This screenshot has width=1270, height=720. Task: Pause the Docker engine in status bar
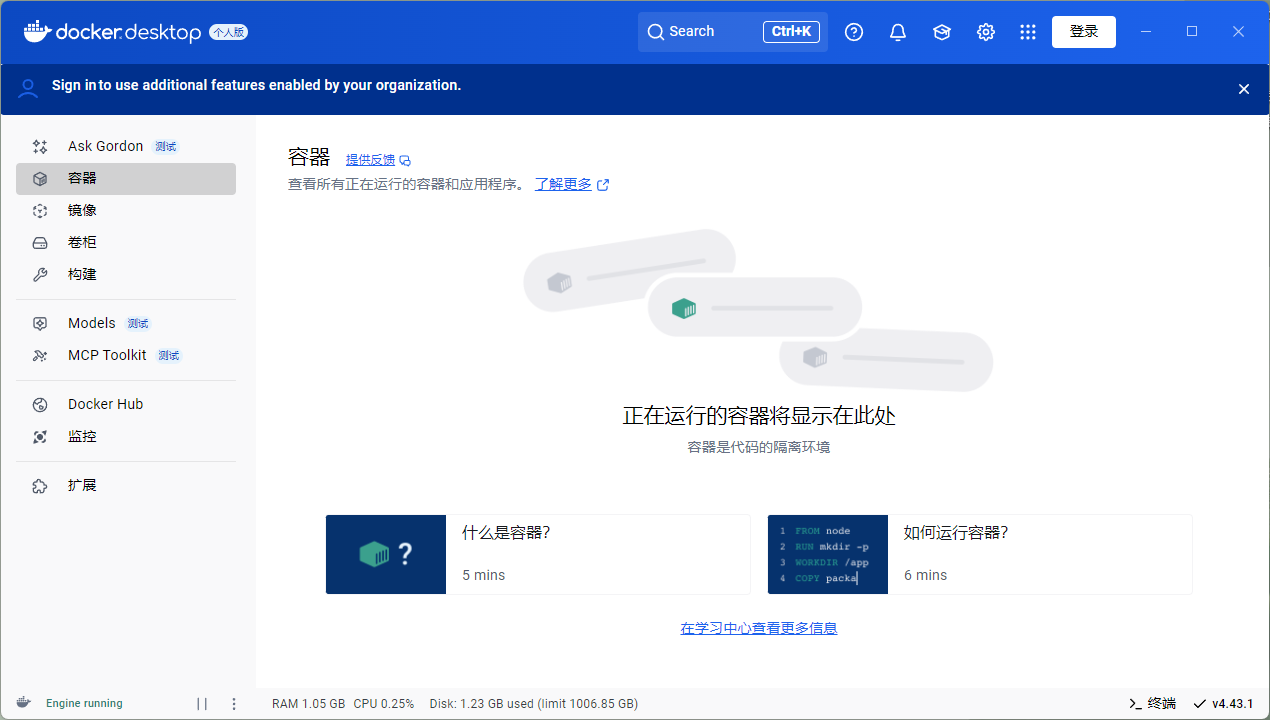point(202,703)
